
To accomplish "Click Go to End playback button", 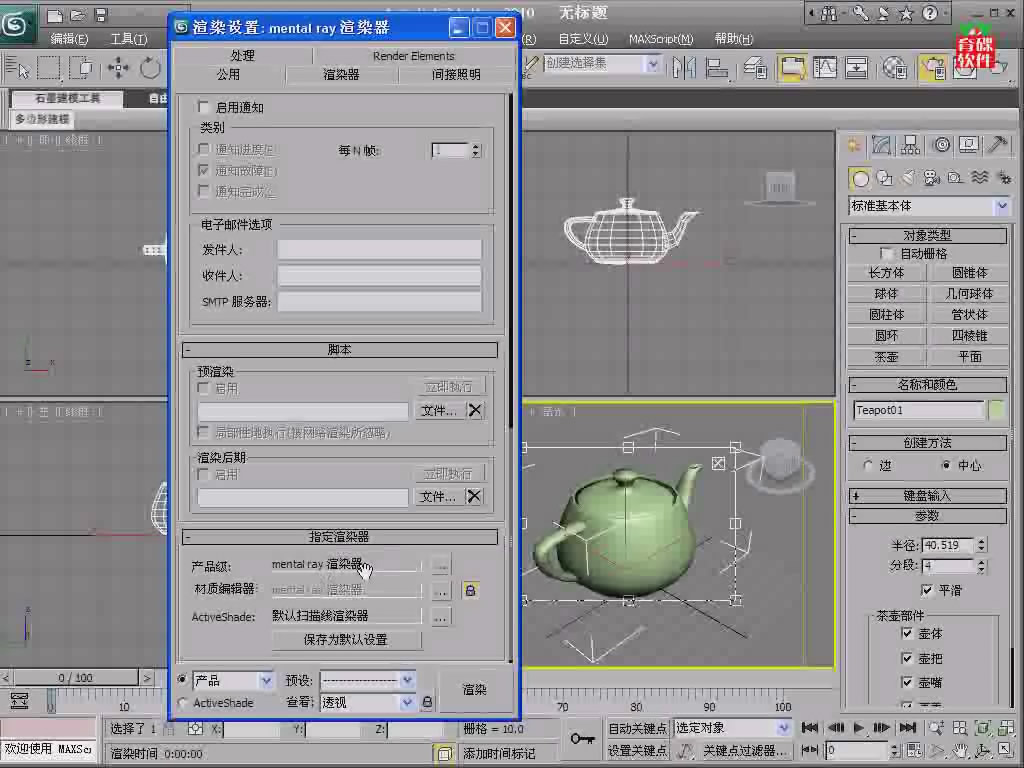I will pyautogui.click(x=908, y=728).
